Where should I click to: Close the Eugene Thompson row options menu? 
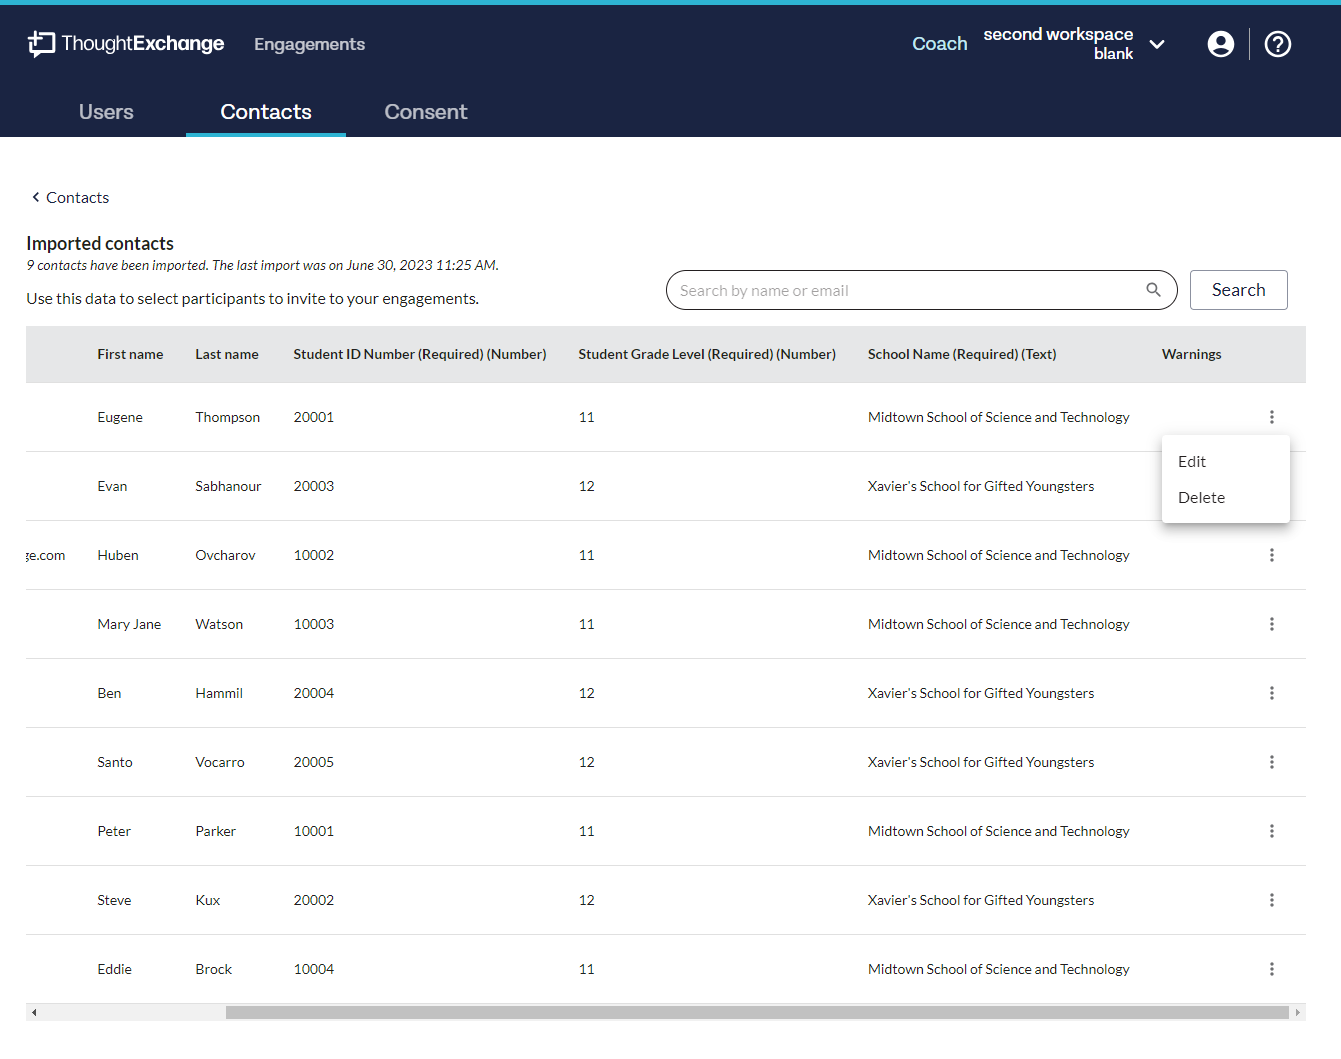click(1271, 417)
